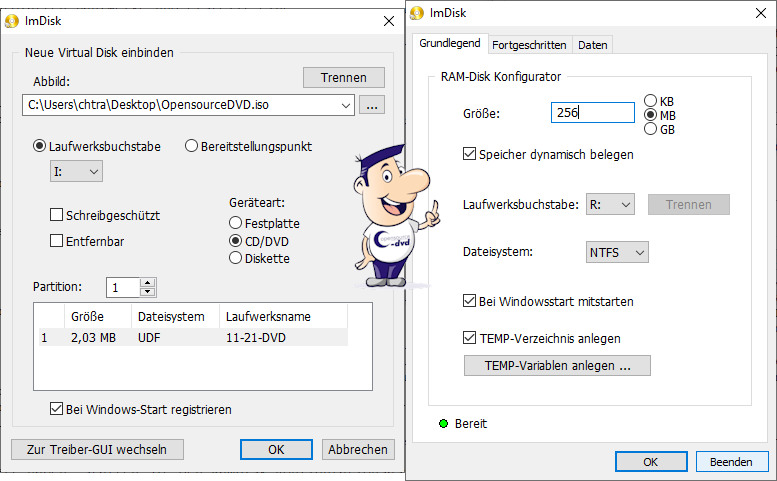Open the image path dropdown
The image size is (777, 481).
345,104
